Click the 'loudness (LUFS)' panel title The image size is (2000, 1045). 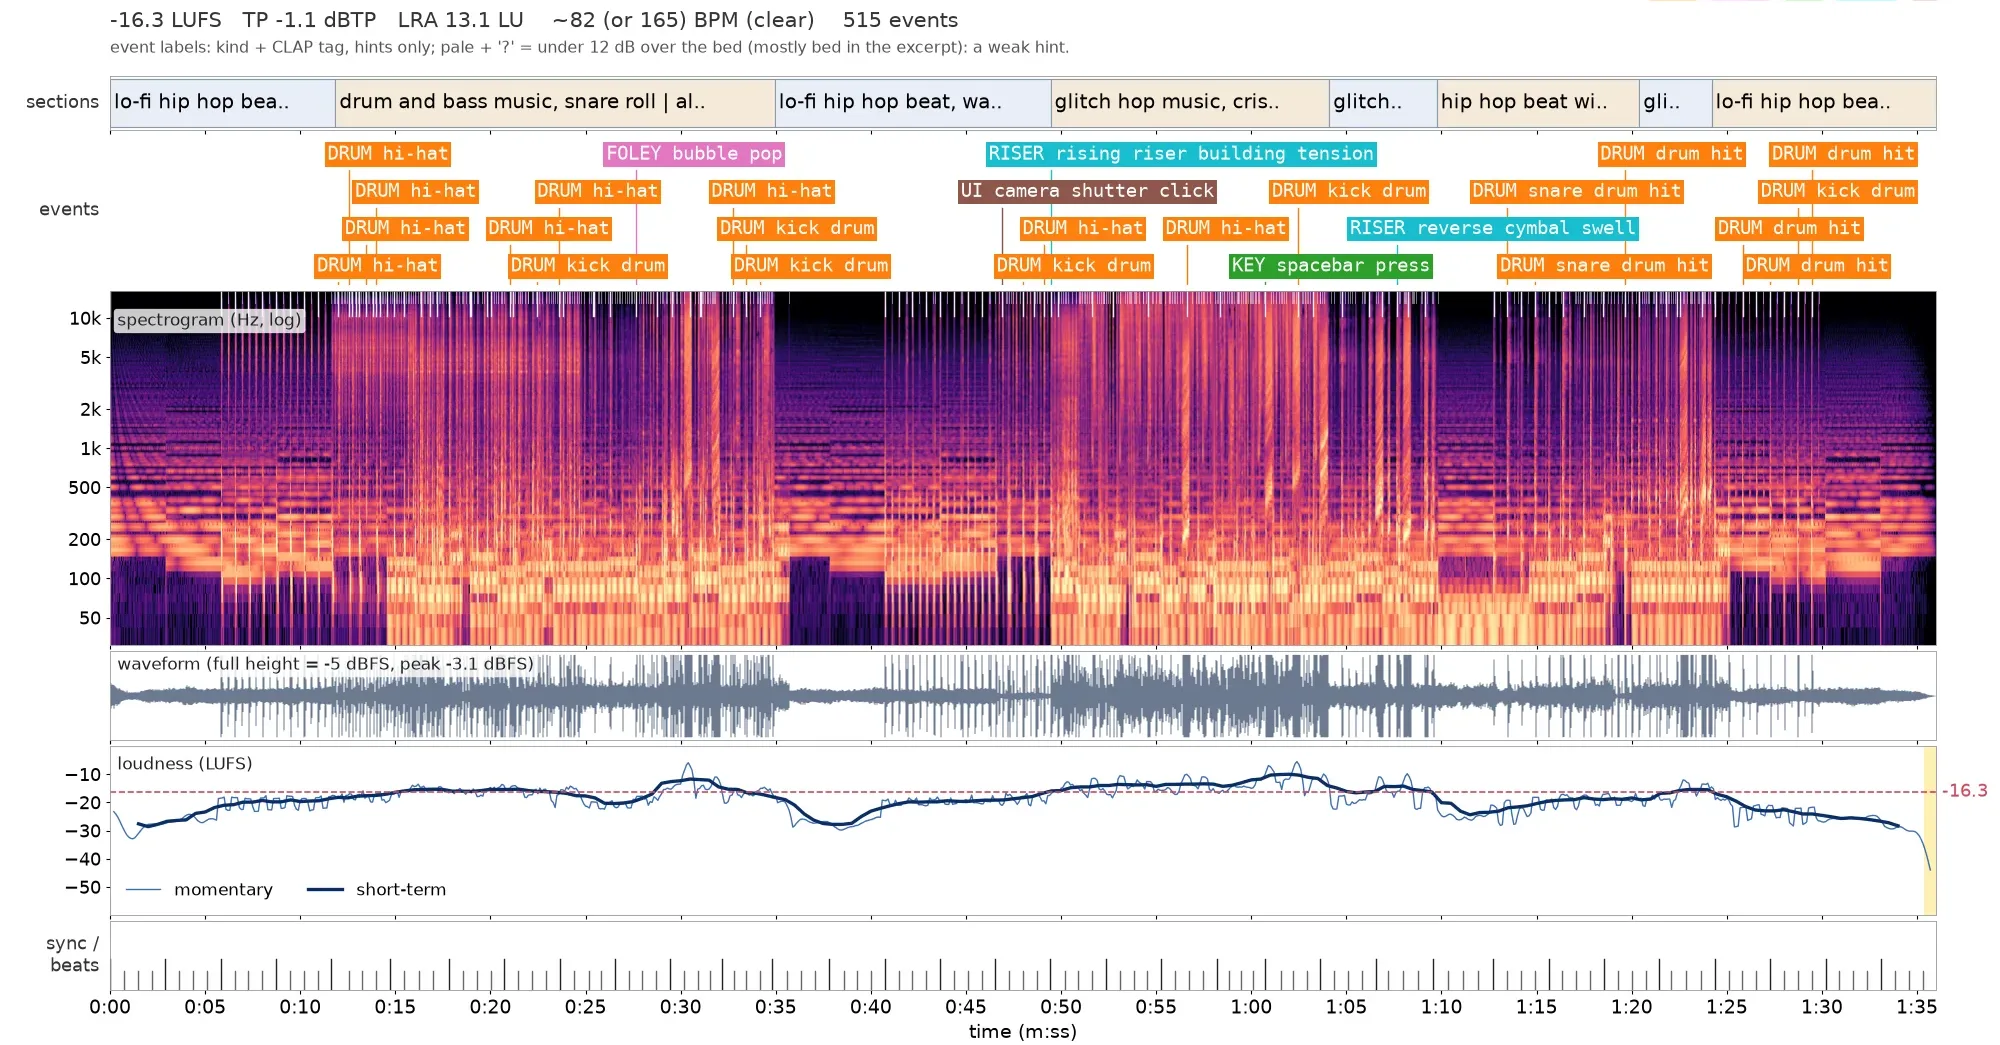pos(185,764)
